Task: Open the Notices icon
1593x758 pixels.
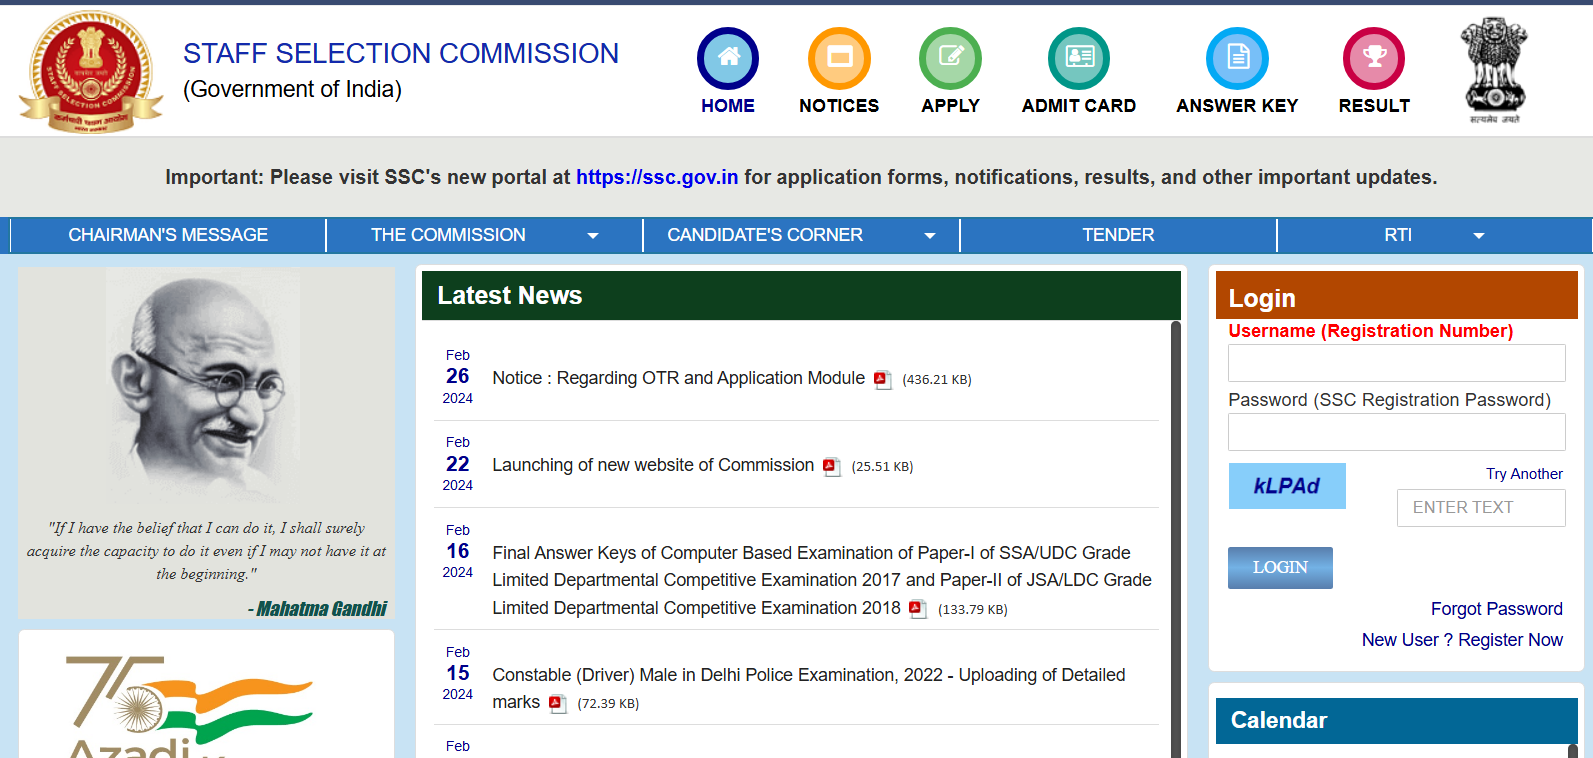Action: pos(839,58)
